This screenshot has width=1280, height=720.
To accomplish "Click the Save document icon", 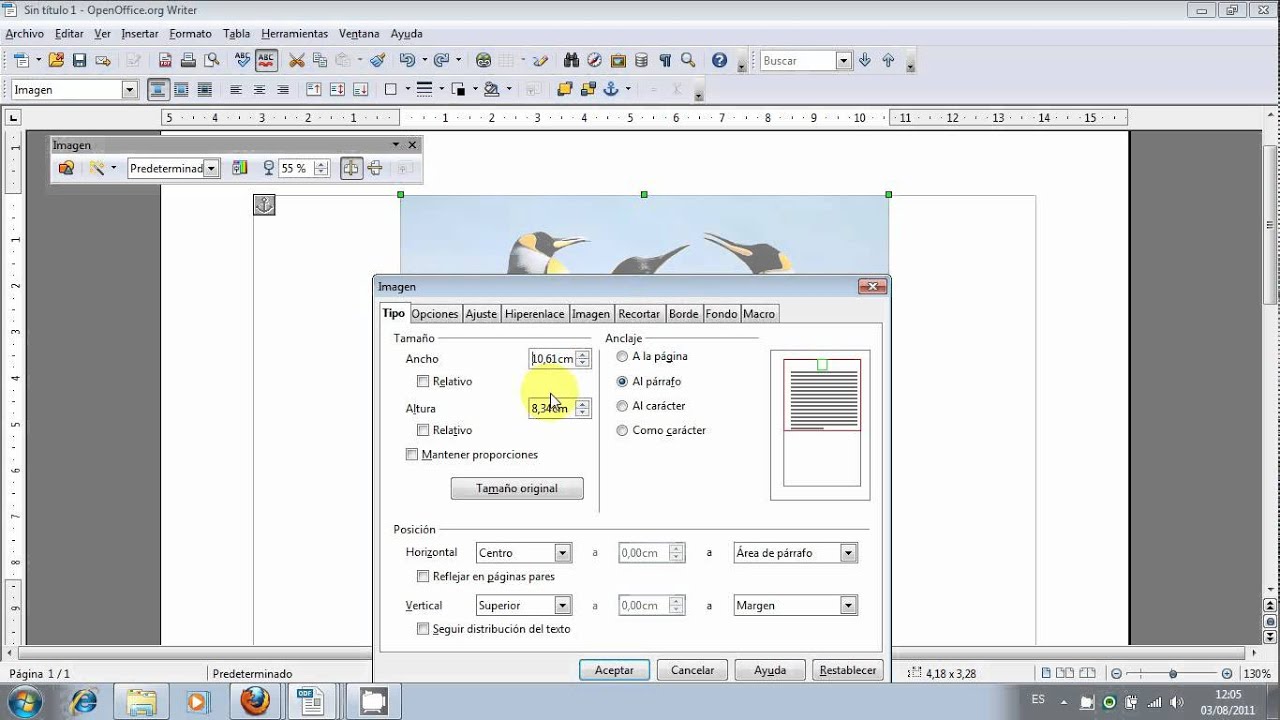I will [79, 61].
